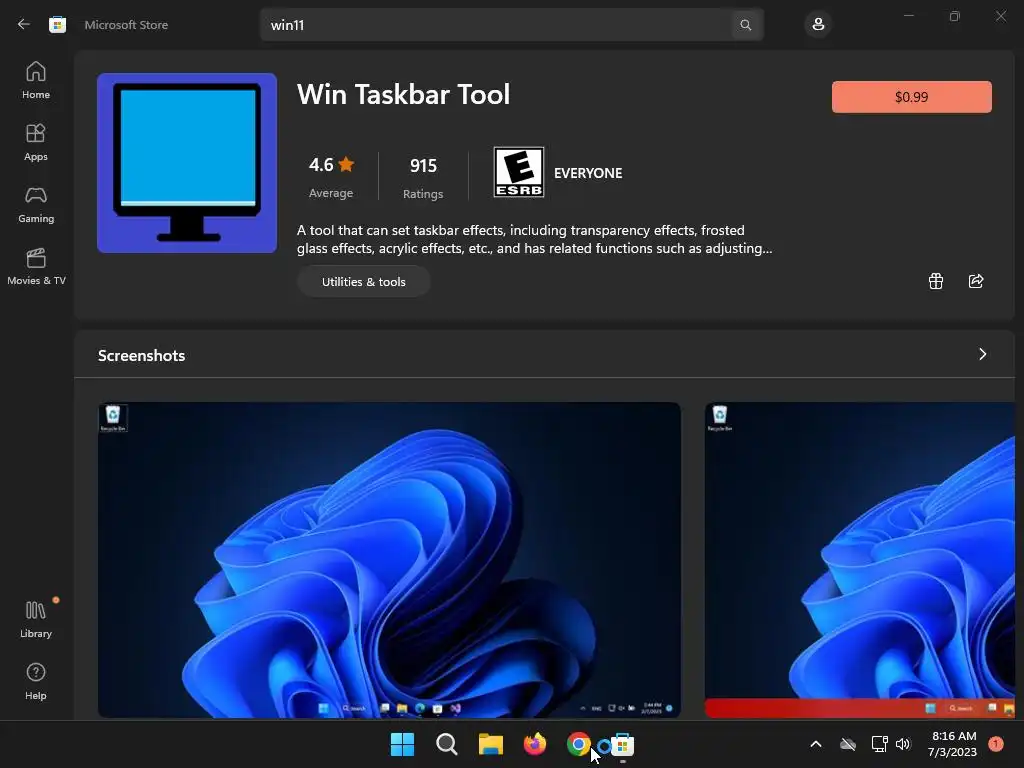Open the Utilities & tools category
Screen dimensions: 1024x768
[364, 281]
